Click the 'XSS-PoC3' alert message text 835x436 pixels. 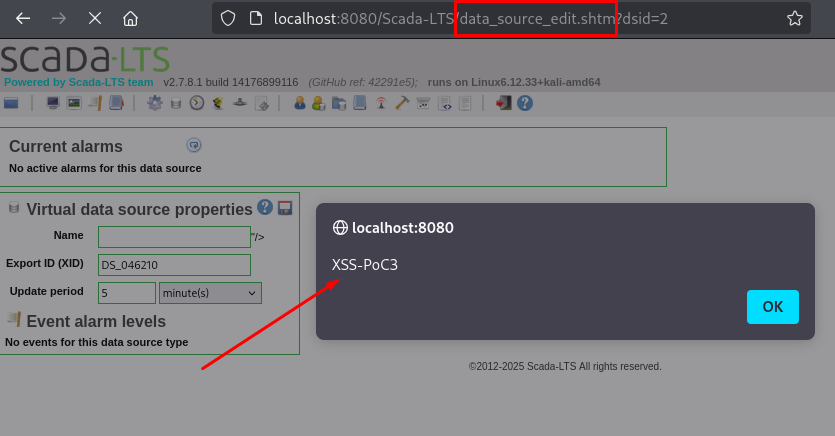tap(365, 265)
